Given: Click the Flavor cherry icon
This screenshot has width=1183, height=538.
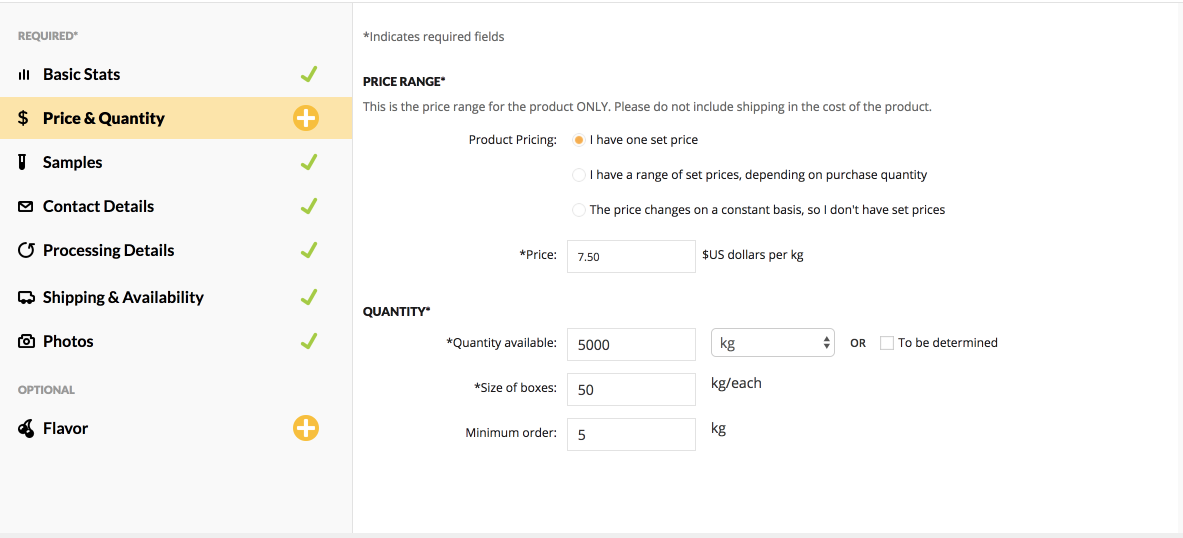Looking at the screenshot, I should coord(26,428).
